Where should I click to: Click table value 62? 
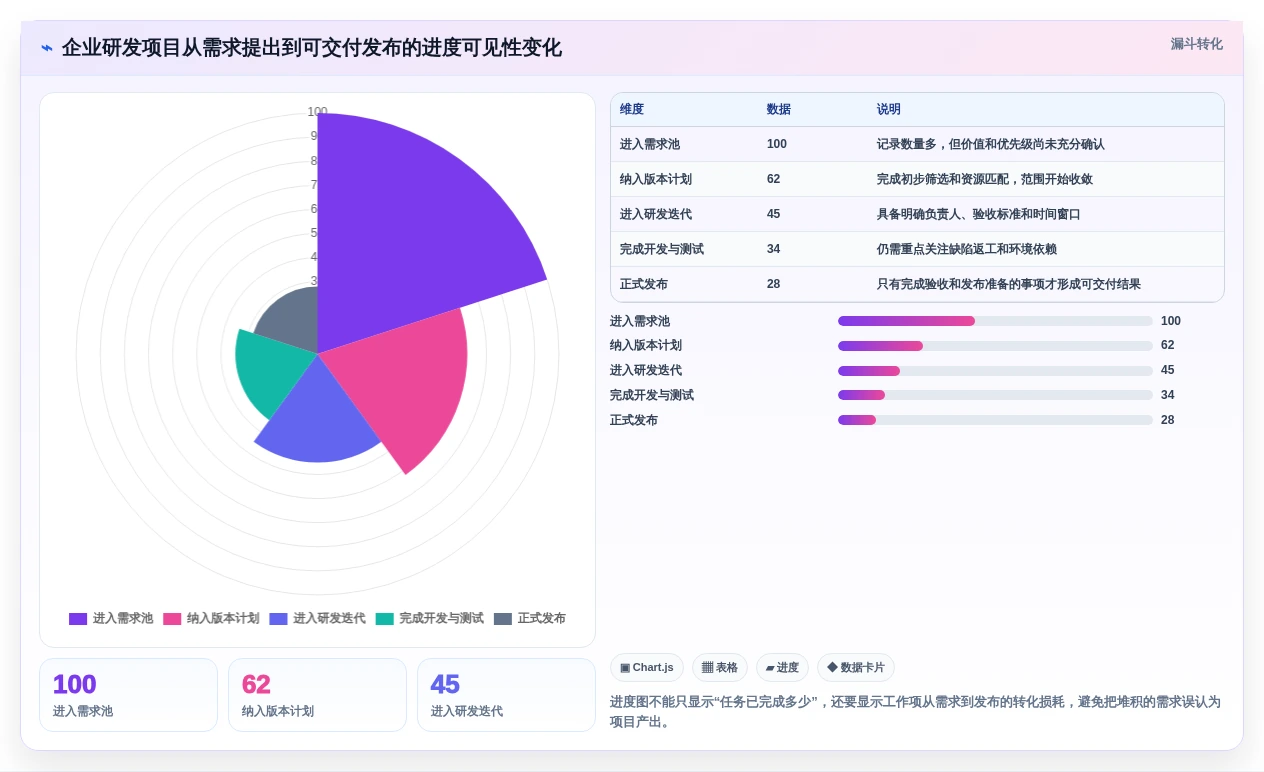[774, 179]
